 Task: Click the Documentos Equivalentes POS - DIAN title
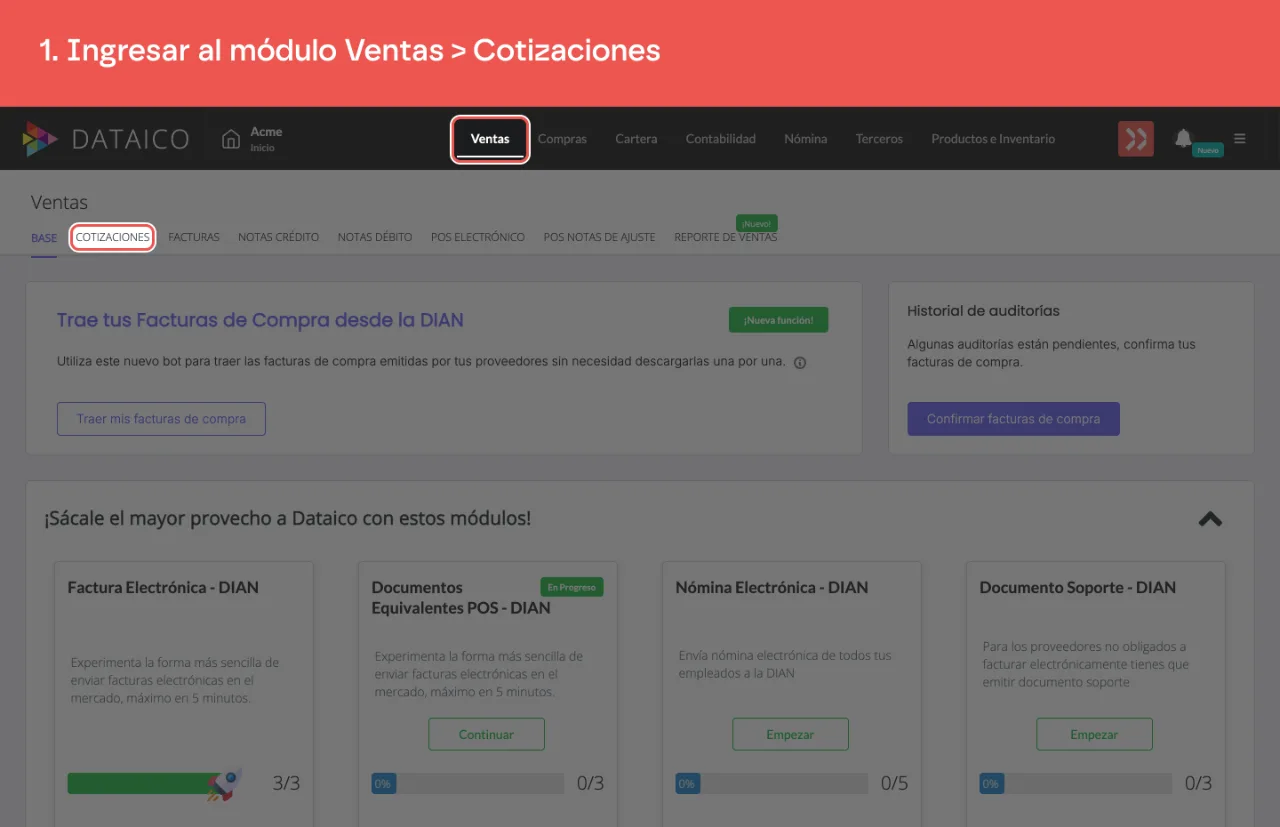[461, 597]
